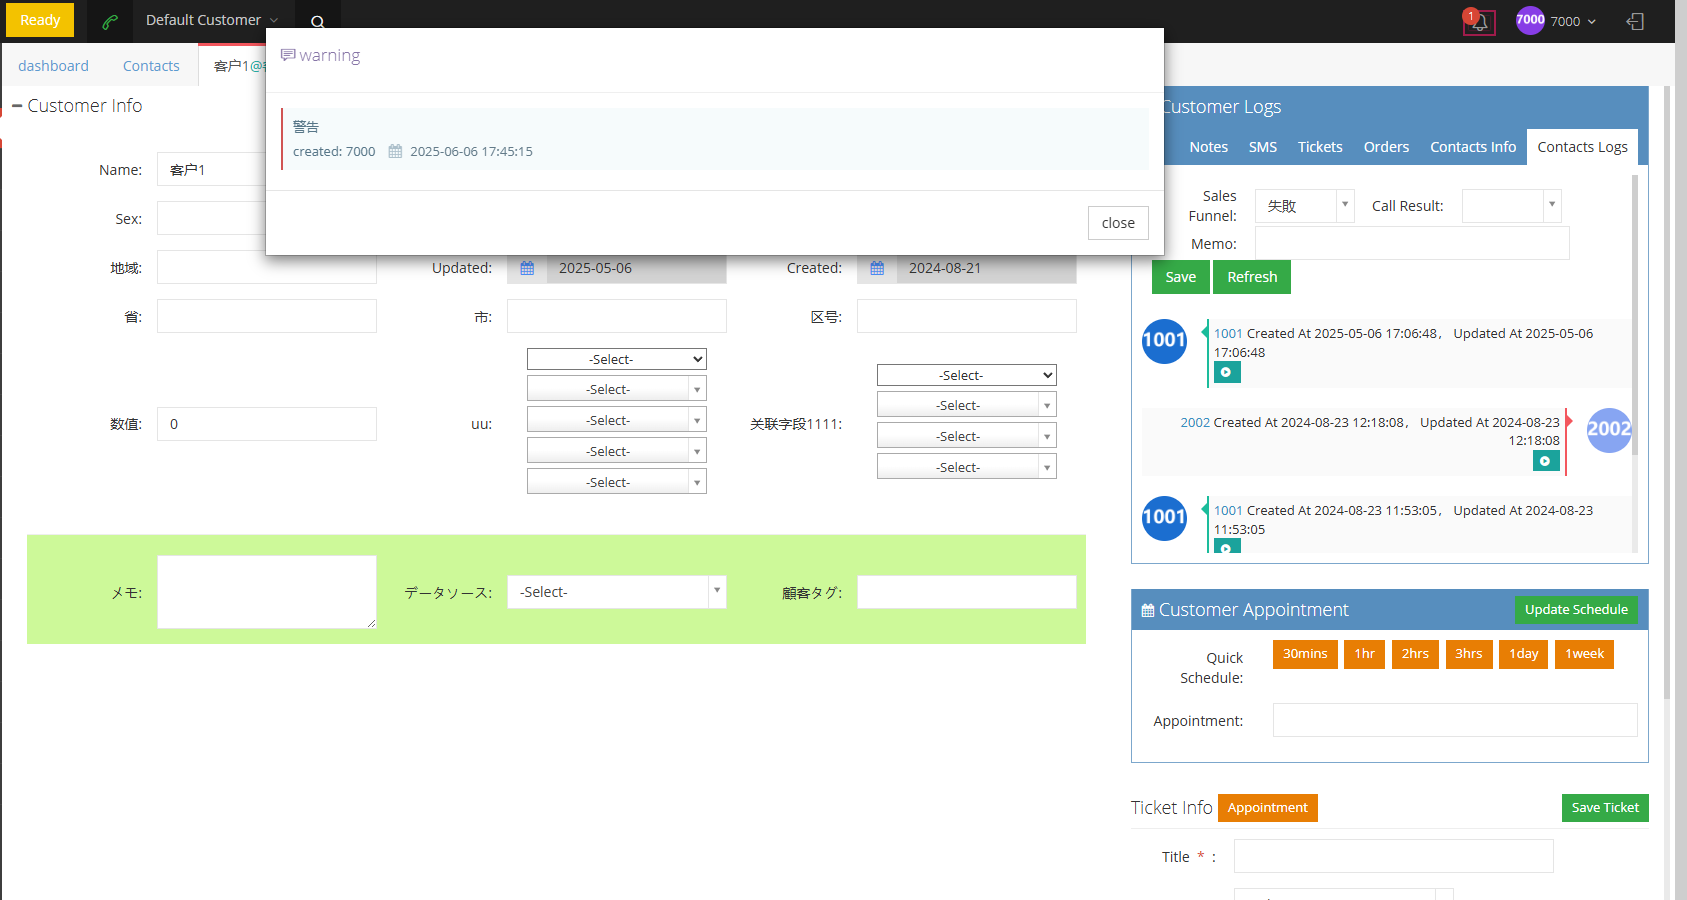Click the green Save button
Viewport: 1687px width, 900px height.
1181,277
